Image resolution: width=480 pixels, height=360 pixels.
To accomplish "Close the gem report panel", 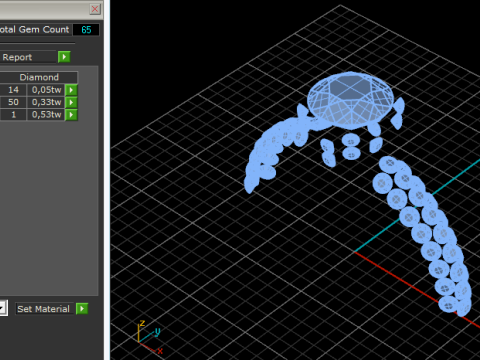I will point(95,9).
